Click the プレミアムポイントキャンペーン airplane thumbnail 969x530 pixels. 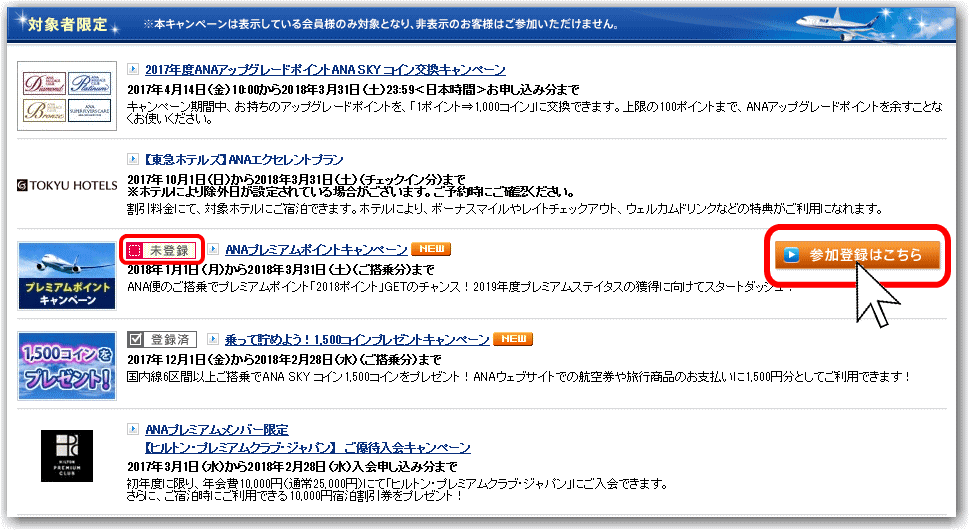[67, 276]
